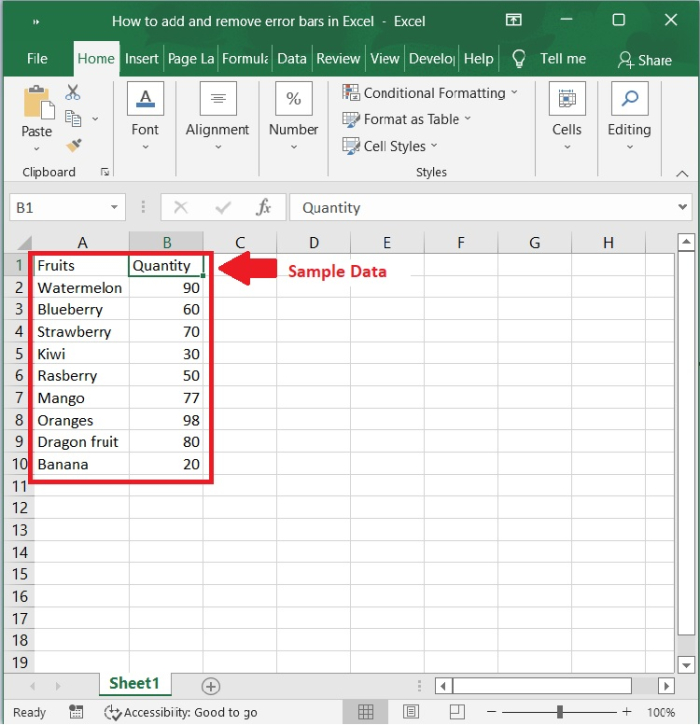Image resolution: width=700 pixels, height=725 pixels.
Task: Open the Format as Table menu
Action: pyautogui.click(x=407, y=119)
